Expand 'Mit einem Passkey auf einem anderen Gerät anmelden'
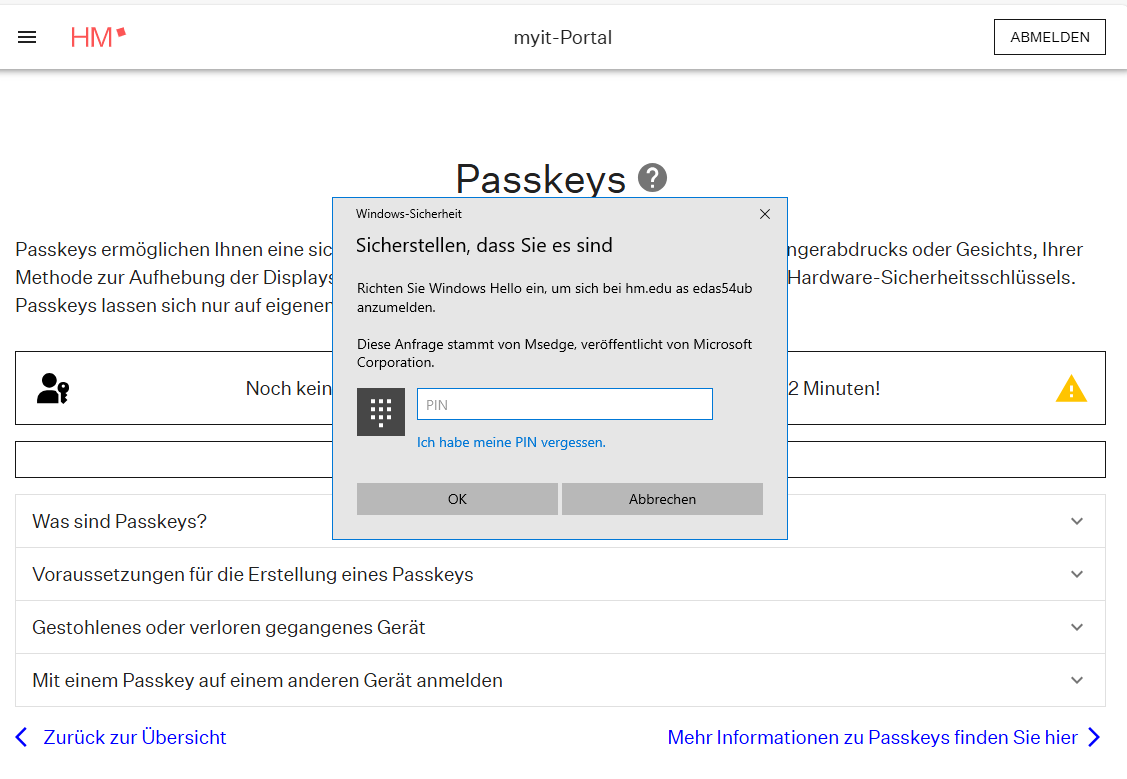The image size is (1127, 779). point(1076,680)
